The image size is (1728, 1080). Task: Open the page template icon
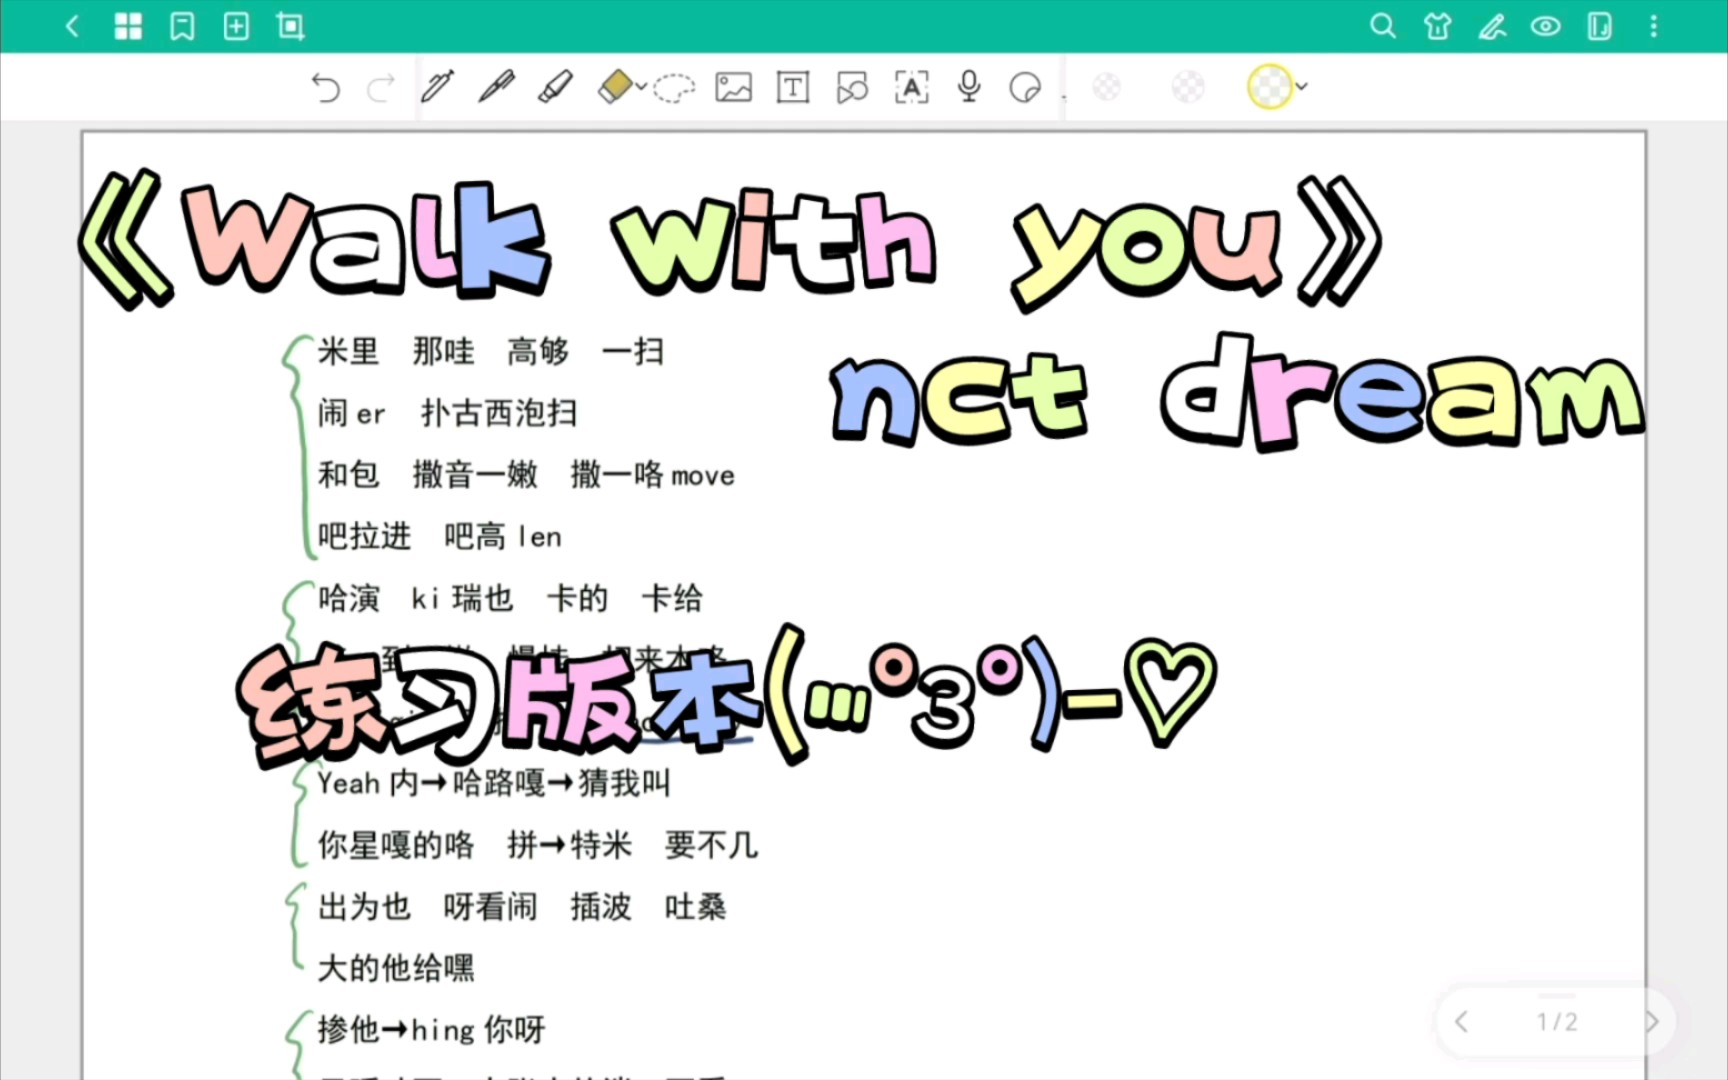[1600, 26]
